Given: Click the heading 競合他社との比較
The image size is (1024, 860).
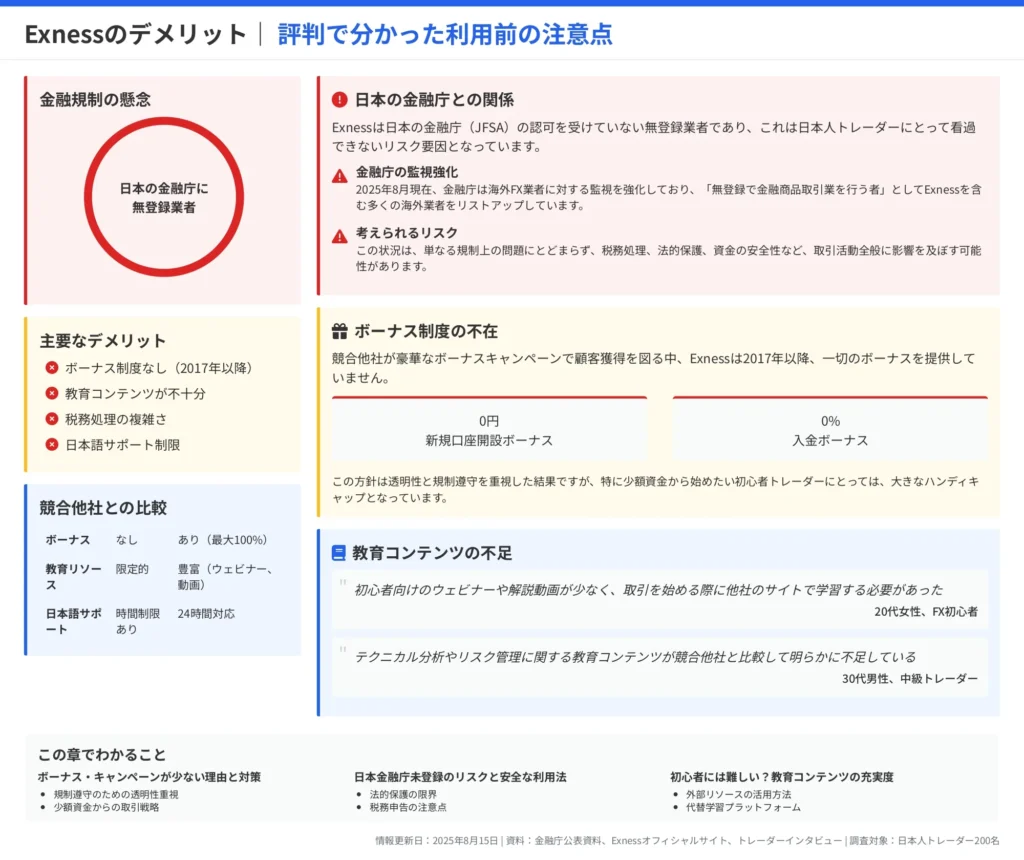Looking at the screenshot, I should [103, 508].
